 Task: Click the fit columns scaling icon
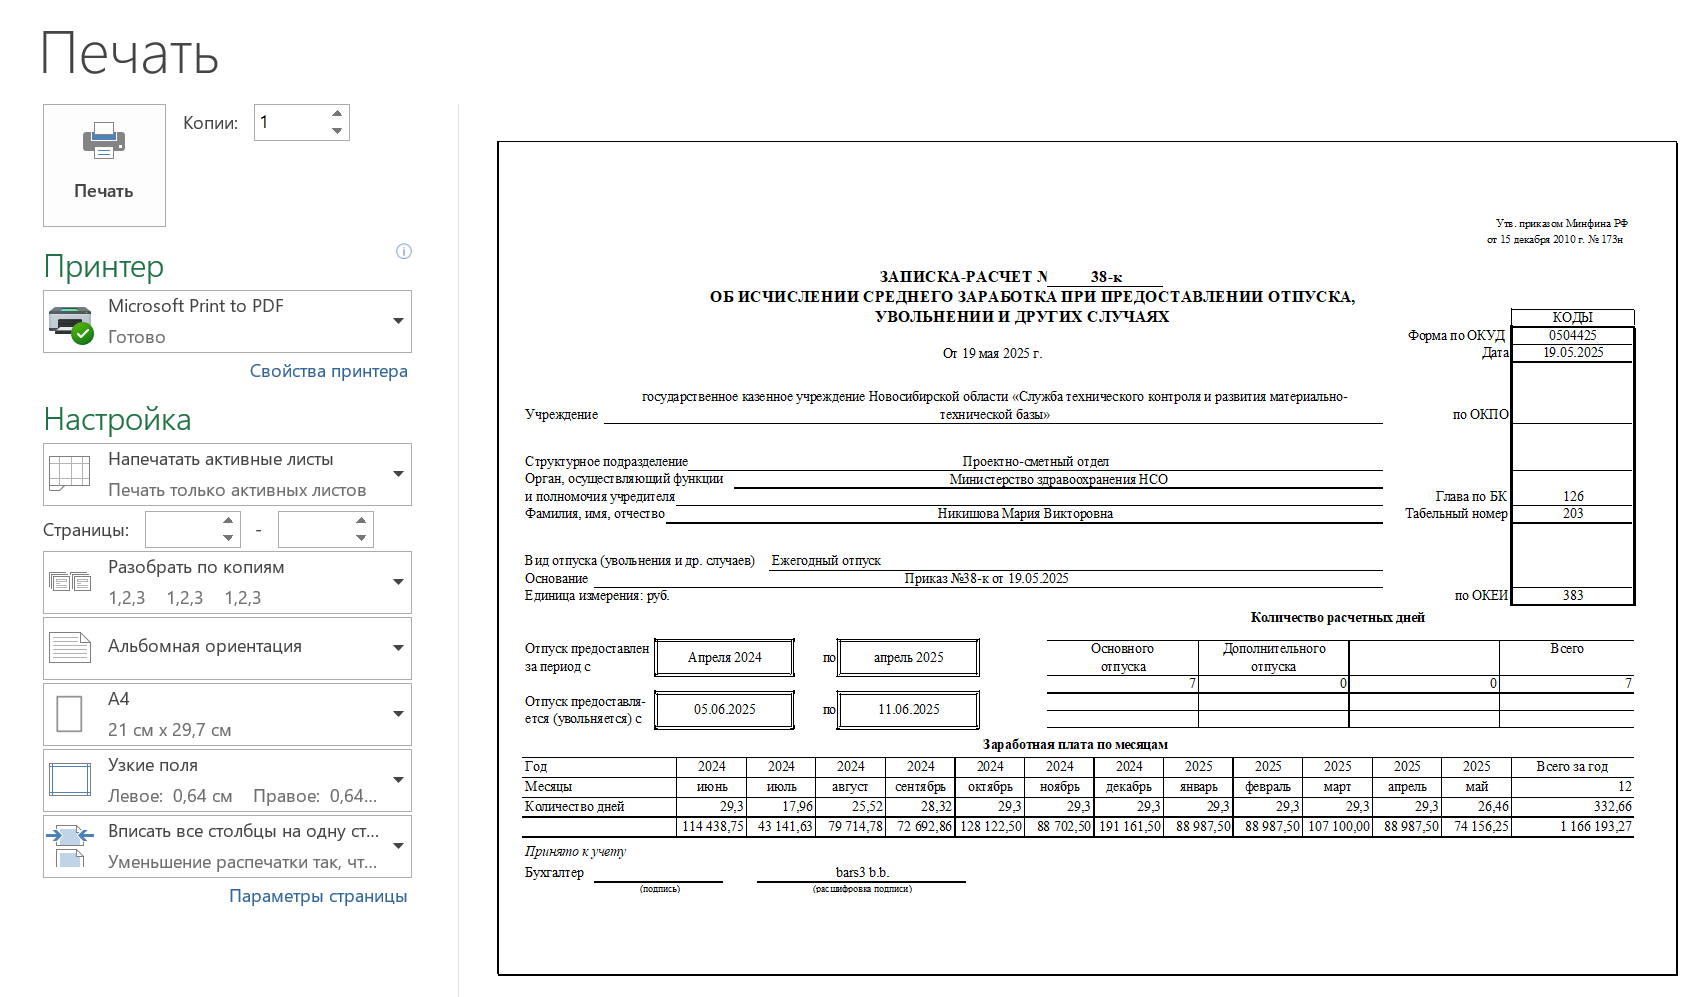tap(70, 846)
